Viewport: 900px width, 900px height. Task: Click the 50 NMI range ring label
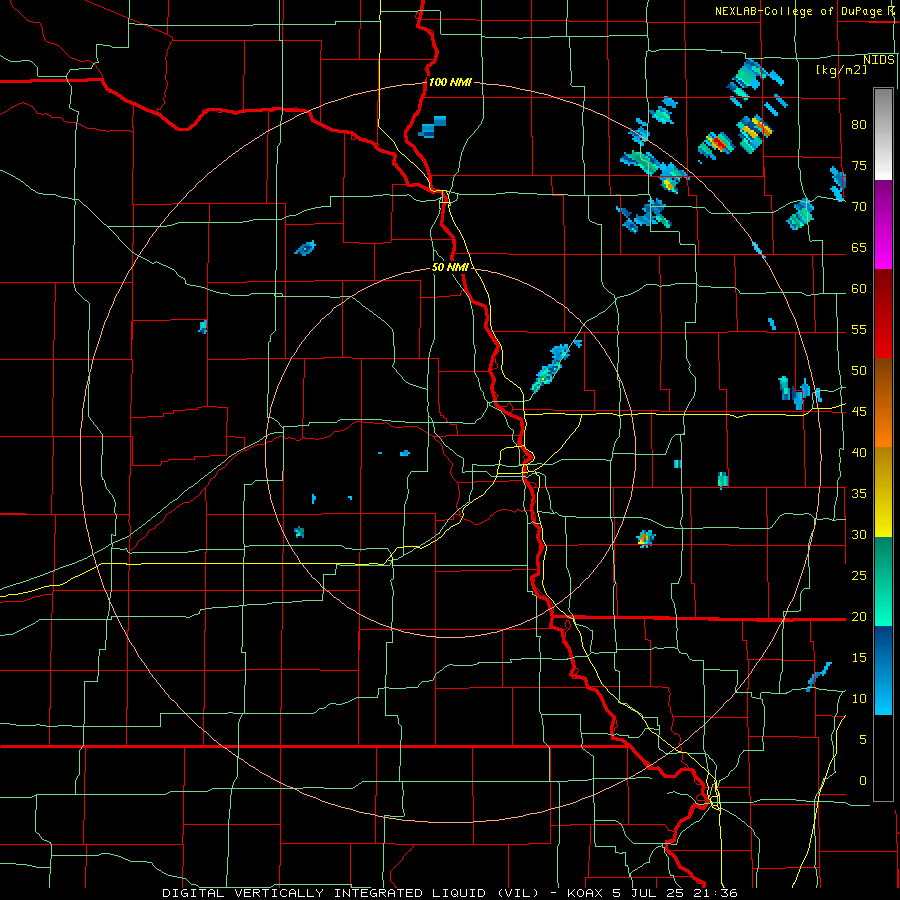pyautogui.click(x=451, y=267)
